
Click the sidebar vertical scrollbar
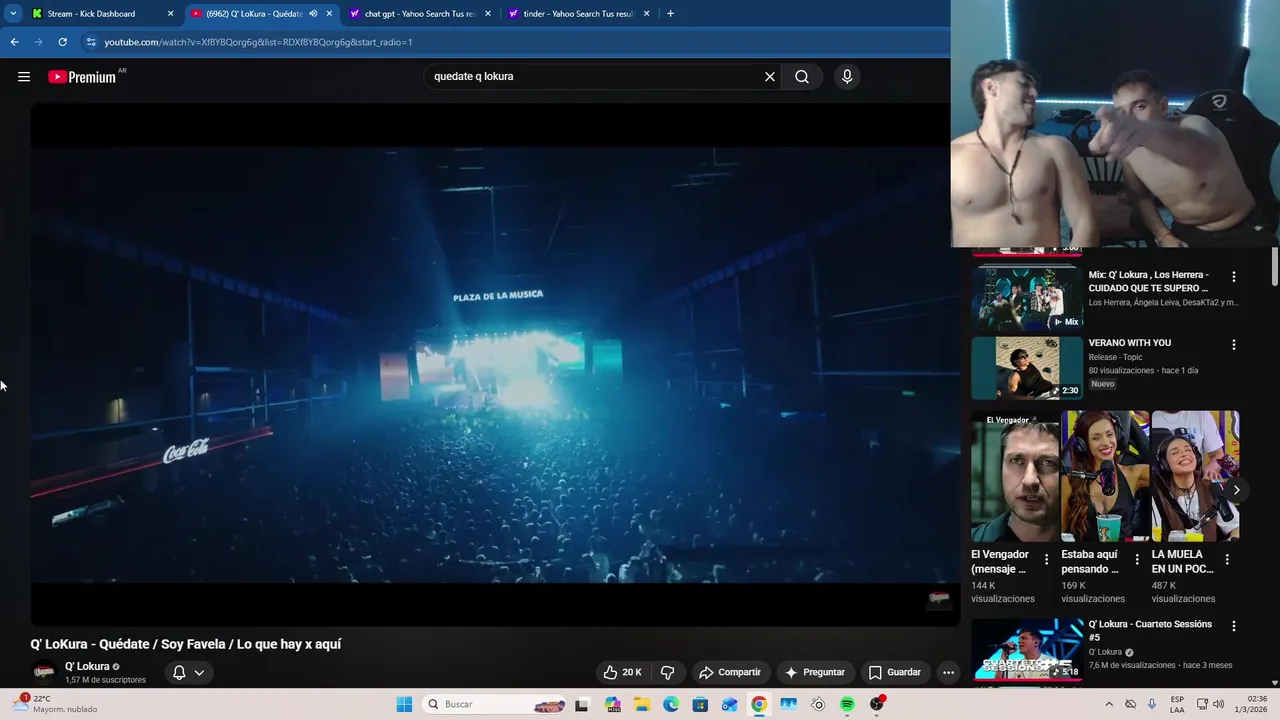coord(1275,265)
